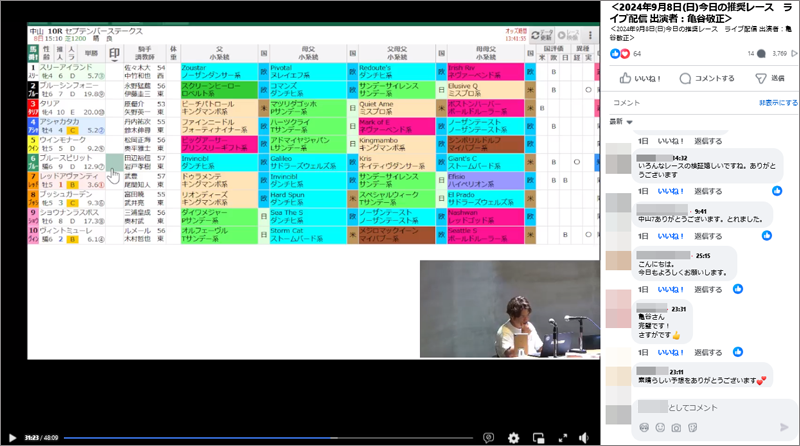
Task: Seek on the video progress bar
Action: click(268, 438)
